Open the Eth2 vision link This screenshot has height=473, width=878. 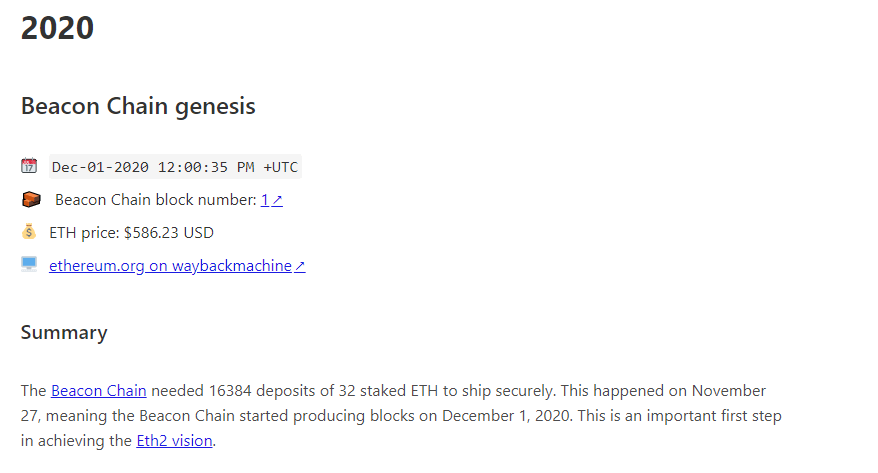click(174, 440)
